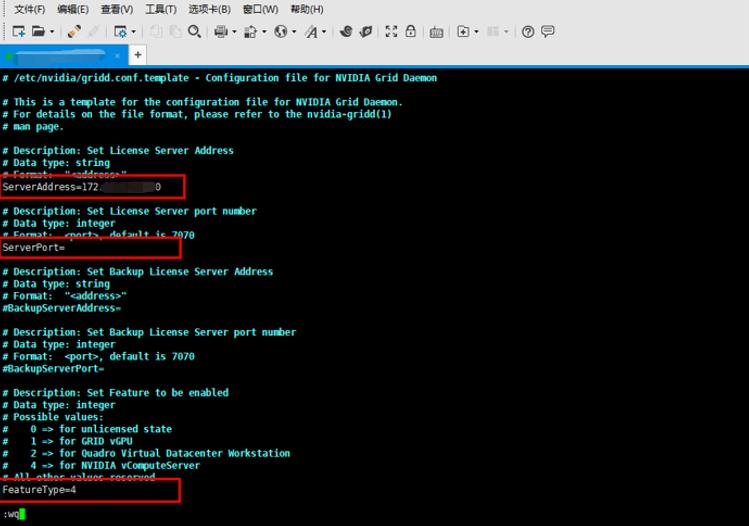Click the font 'A' icon
The width and height of the screenshot is (749, 526).
311,32
